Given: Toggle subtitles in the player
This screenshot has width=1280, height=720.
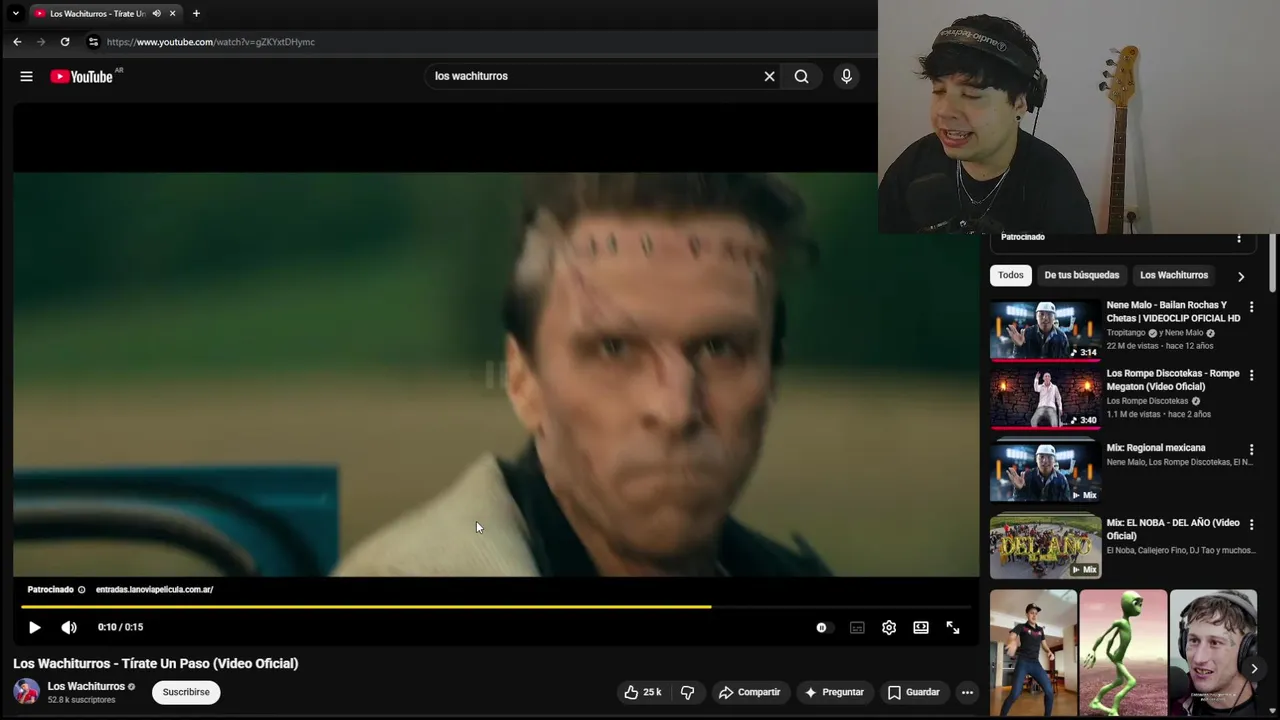Looking at the screenshot, I should [x=857, y=627].
